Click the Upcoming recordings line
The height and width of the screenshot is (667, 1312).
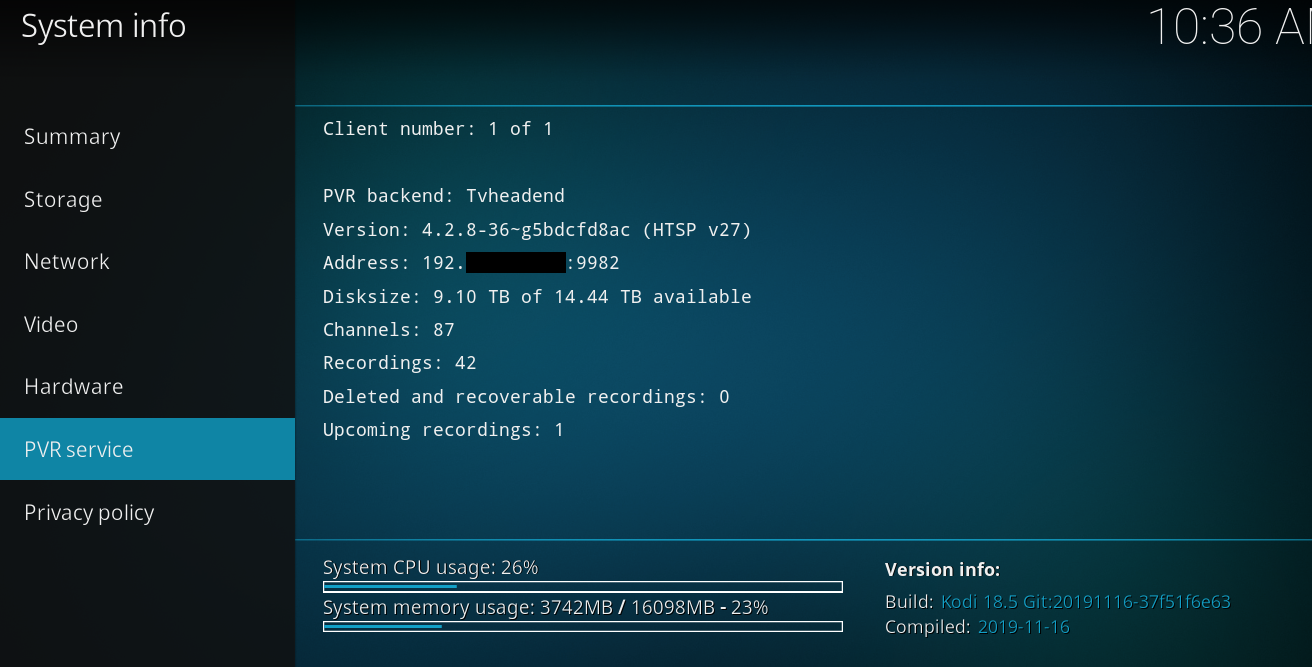(443, 430)
